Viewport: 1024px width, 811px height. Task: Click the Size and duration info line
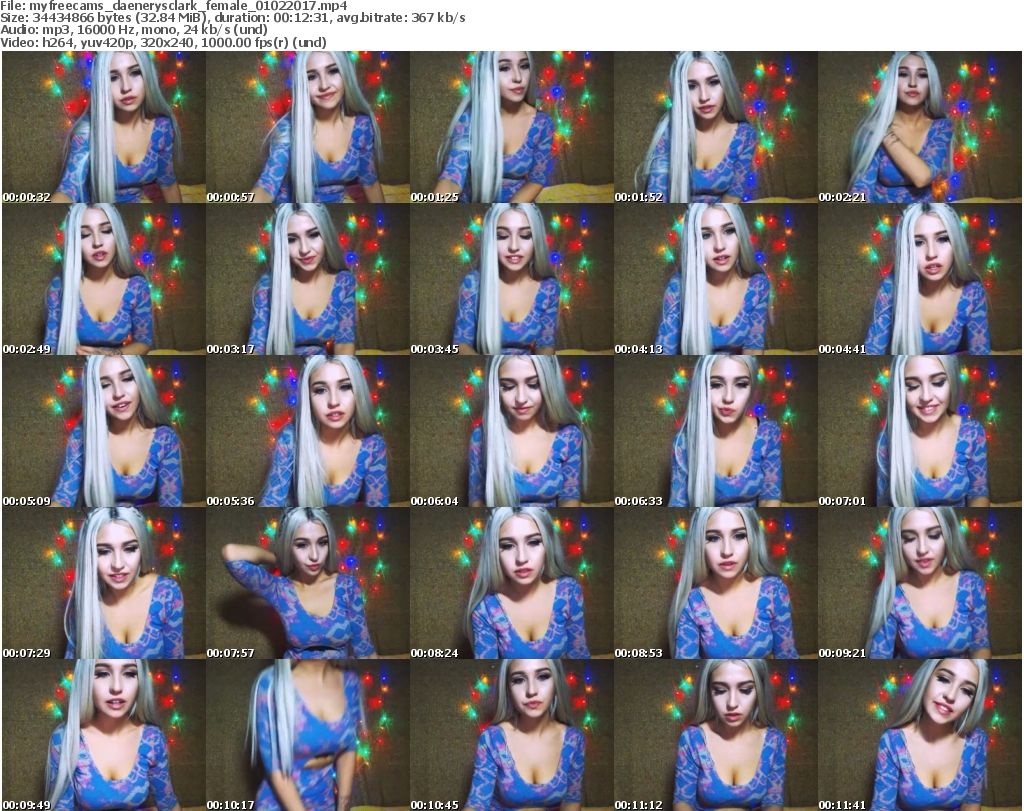pos(233,18)
